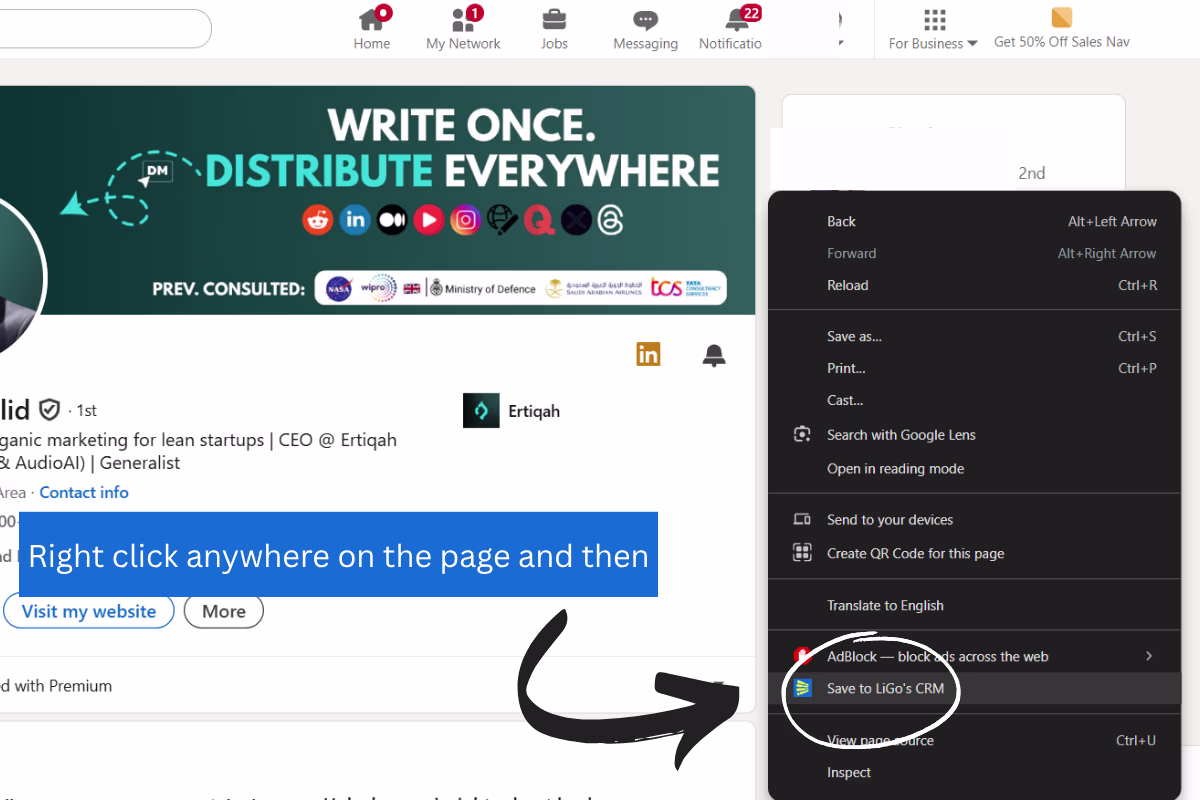This screenshot has height=800, width=1200.
Task: Expand the AdBlock submenu chevron
Action: coord(1150,656)
